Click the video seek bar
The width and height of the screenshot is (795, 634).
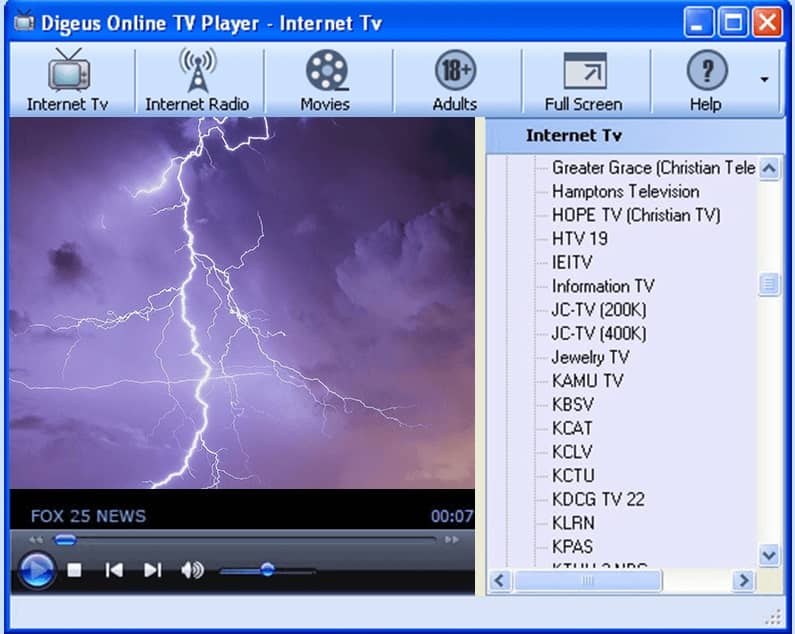pyautogui.click(x=250, y=540)
